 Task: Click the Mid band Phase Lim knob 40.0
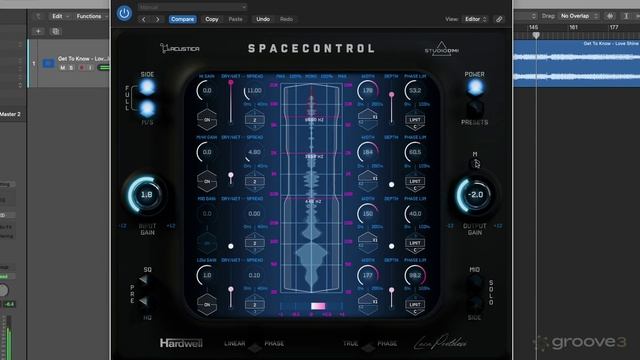tap(415, 213)
